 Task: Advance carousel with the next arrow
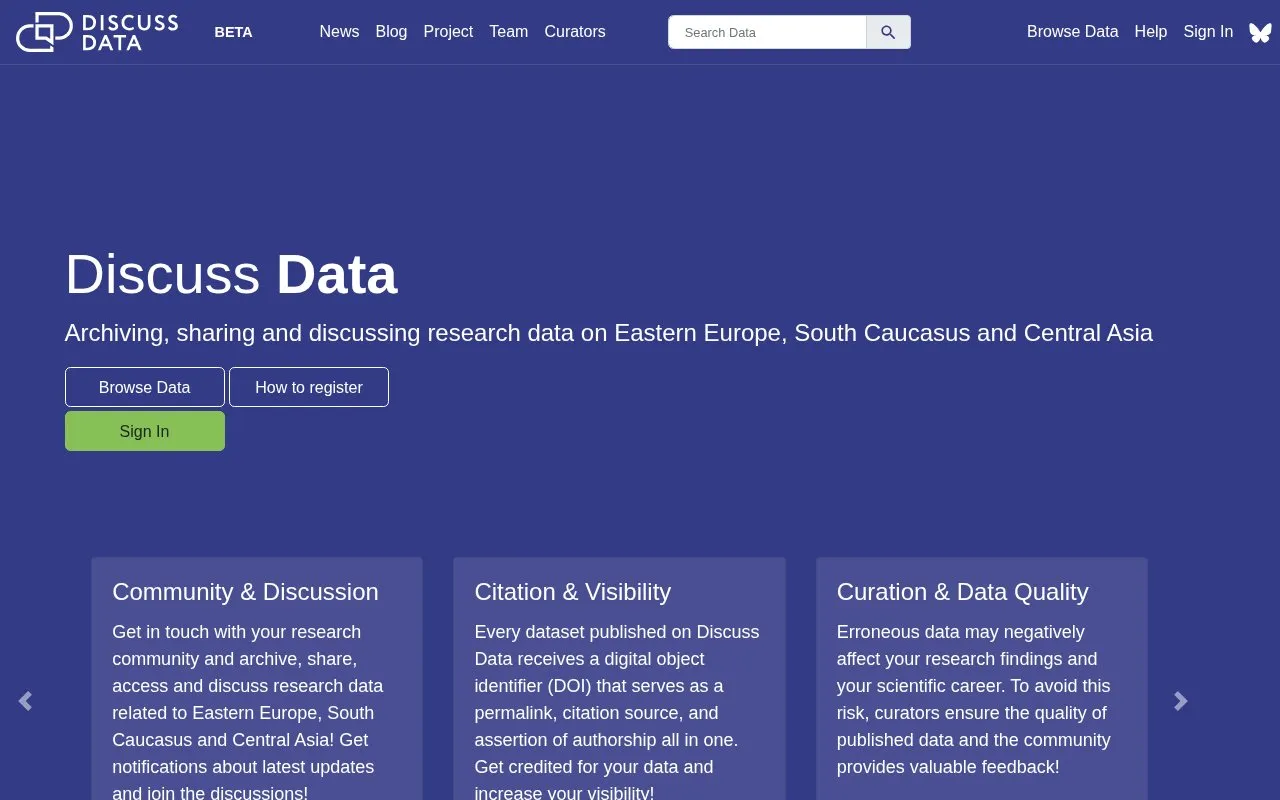tap(1181, 702)
